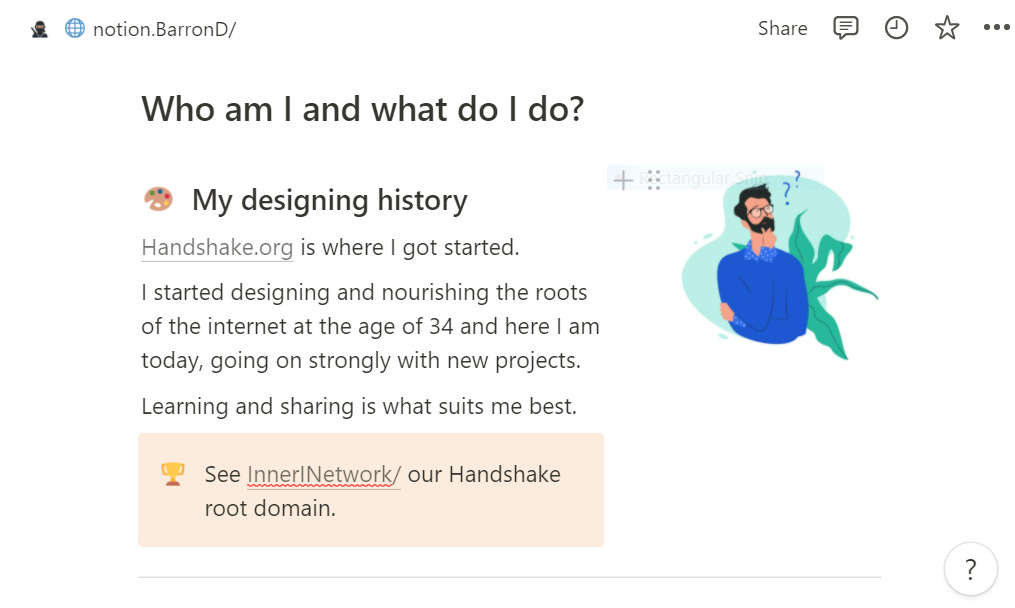Open the Handshake.org link

218,247
